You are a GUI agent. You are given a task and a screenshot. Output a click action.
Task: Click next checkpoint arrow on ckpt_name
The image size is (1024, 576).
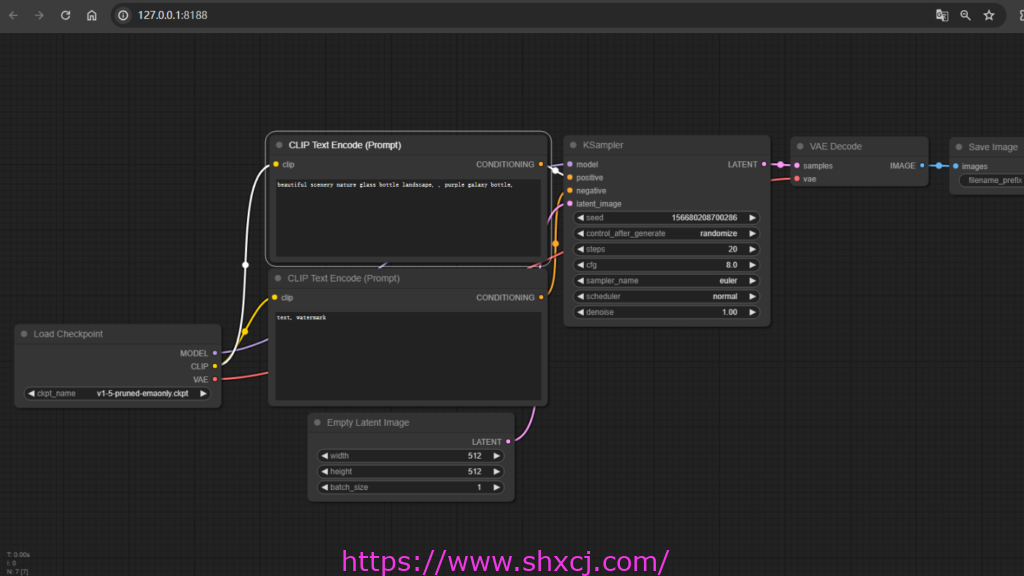tap(204, 394)
